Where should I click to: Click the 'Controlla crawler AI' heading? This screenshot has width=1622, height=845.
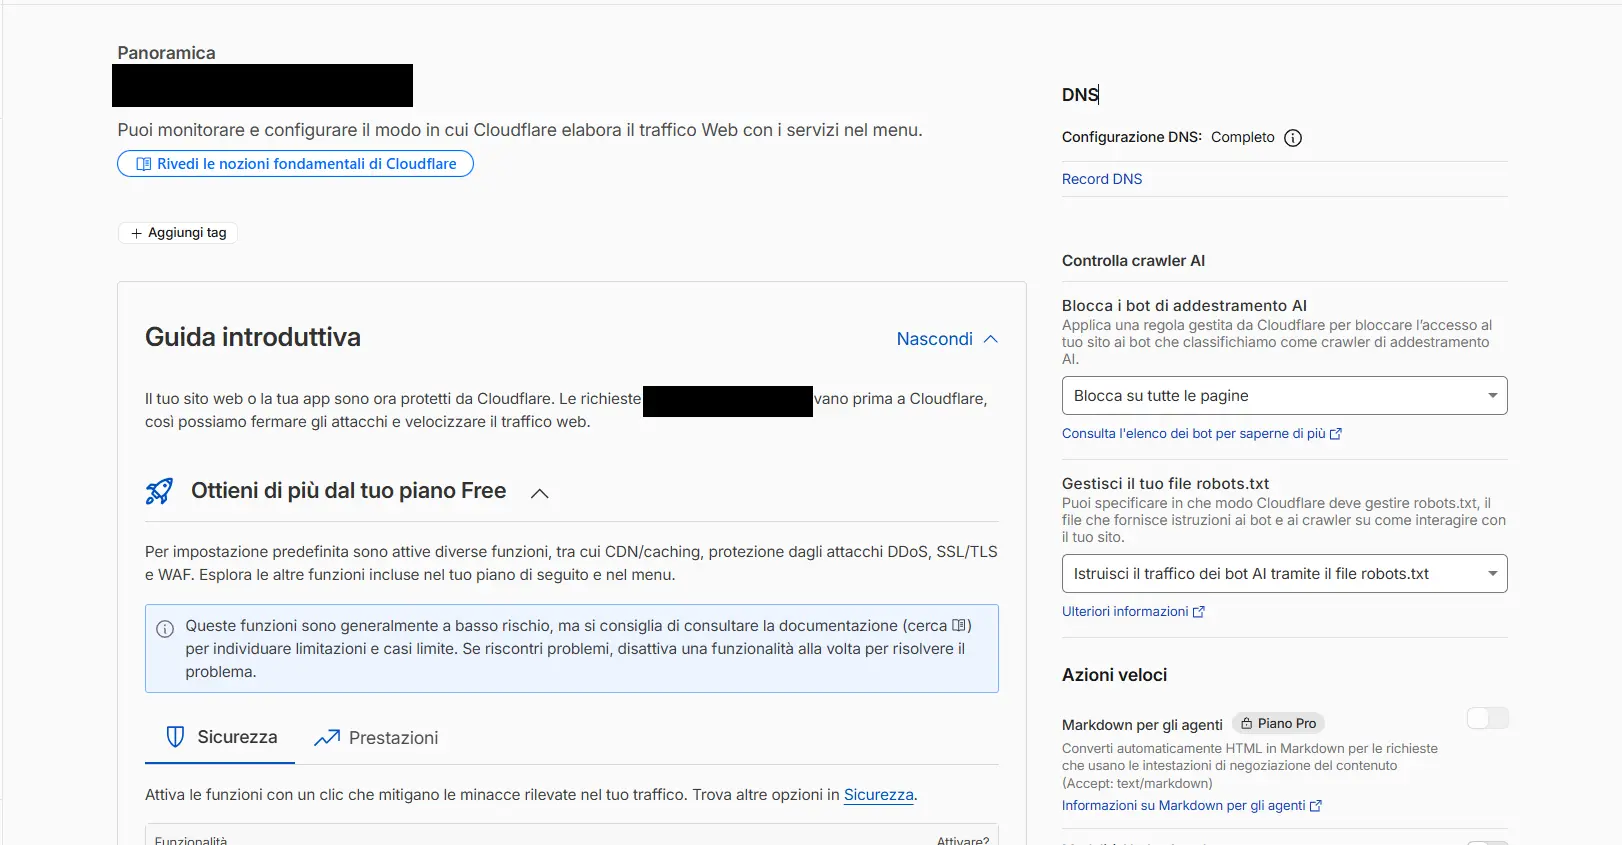point(1133,261)
